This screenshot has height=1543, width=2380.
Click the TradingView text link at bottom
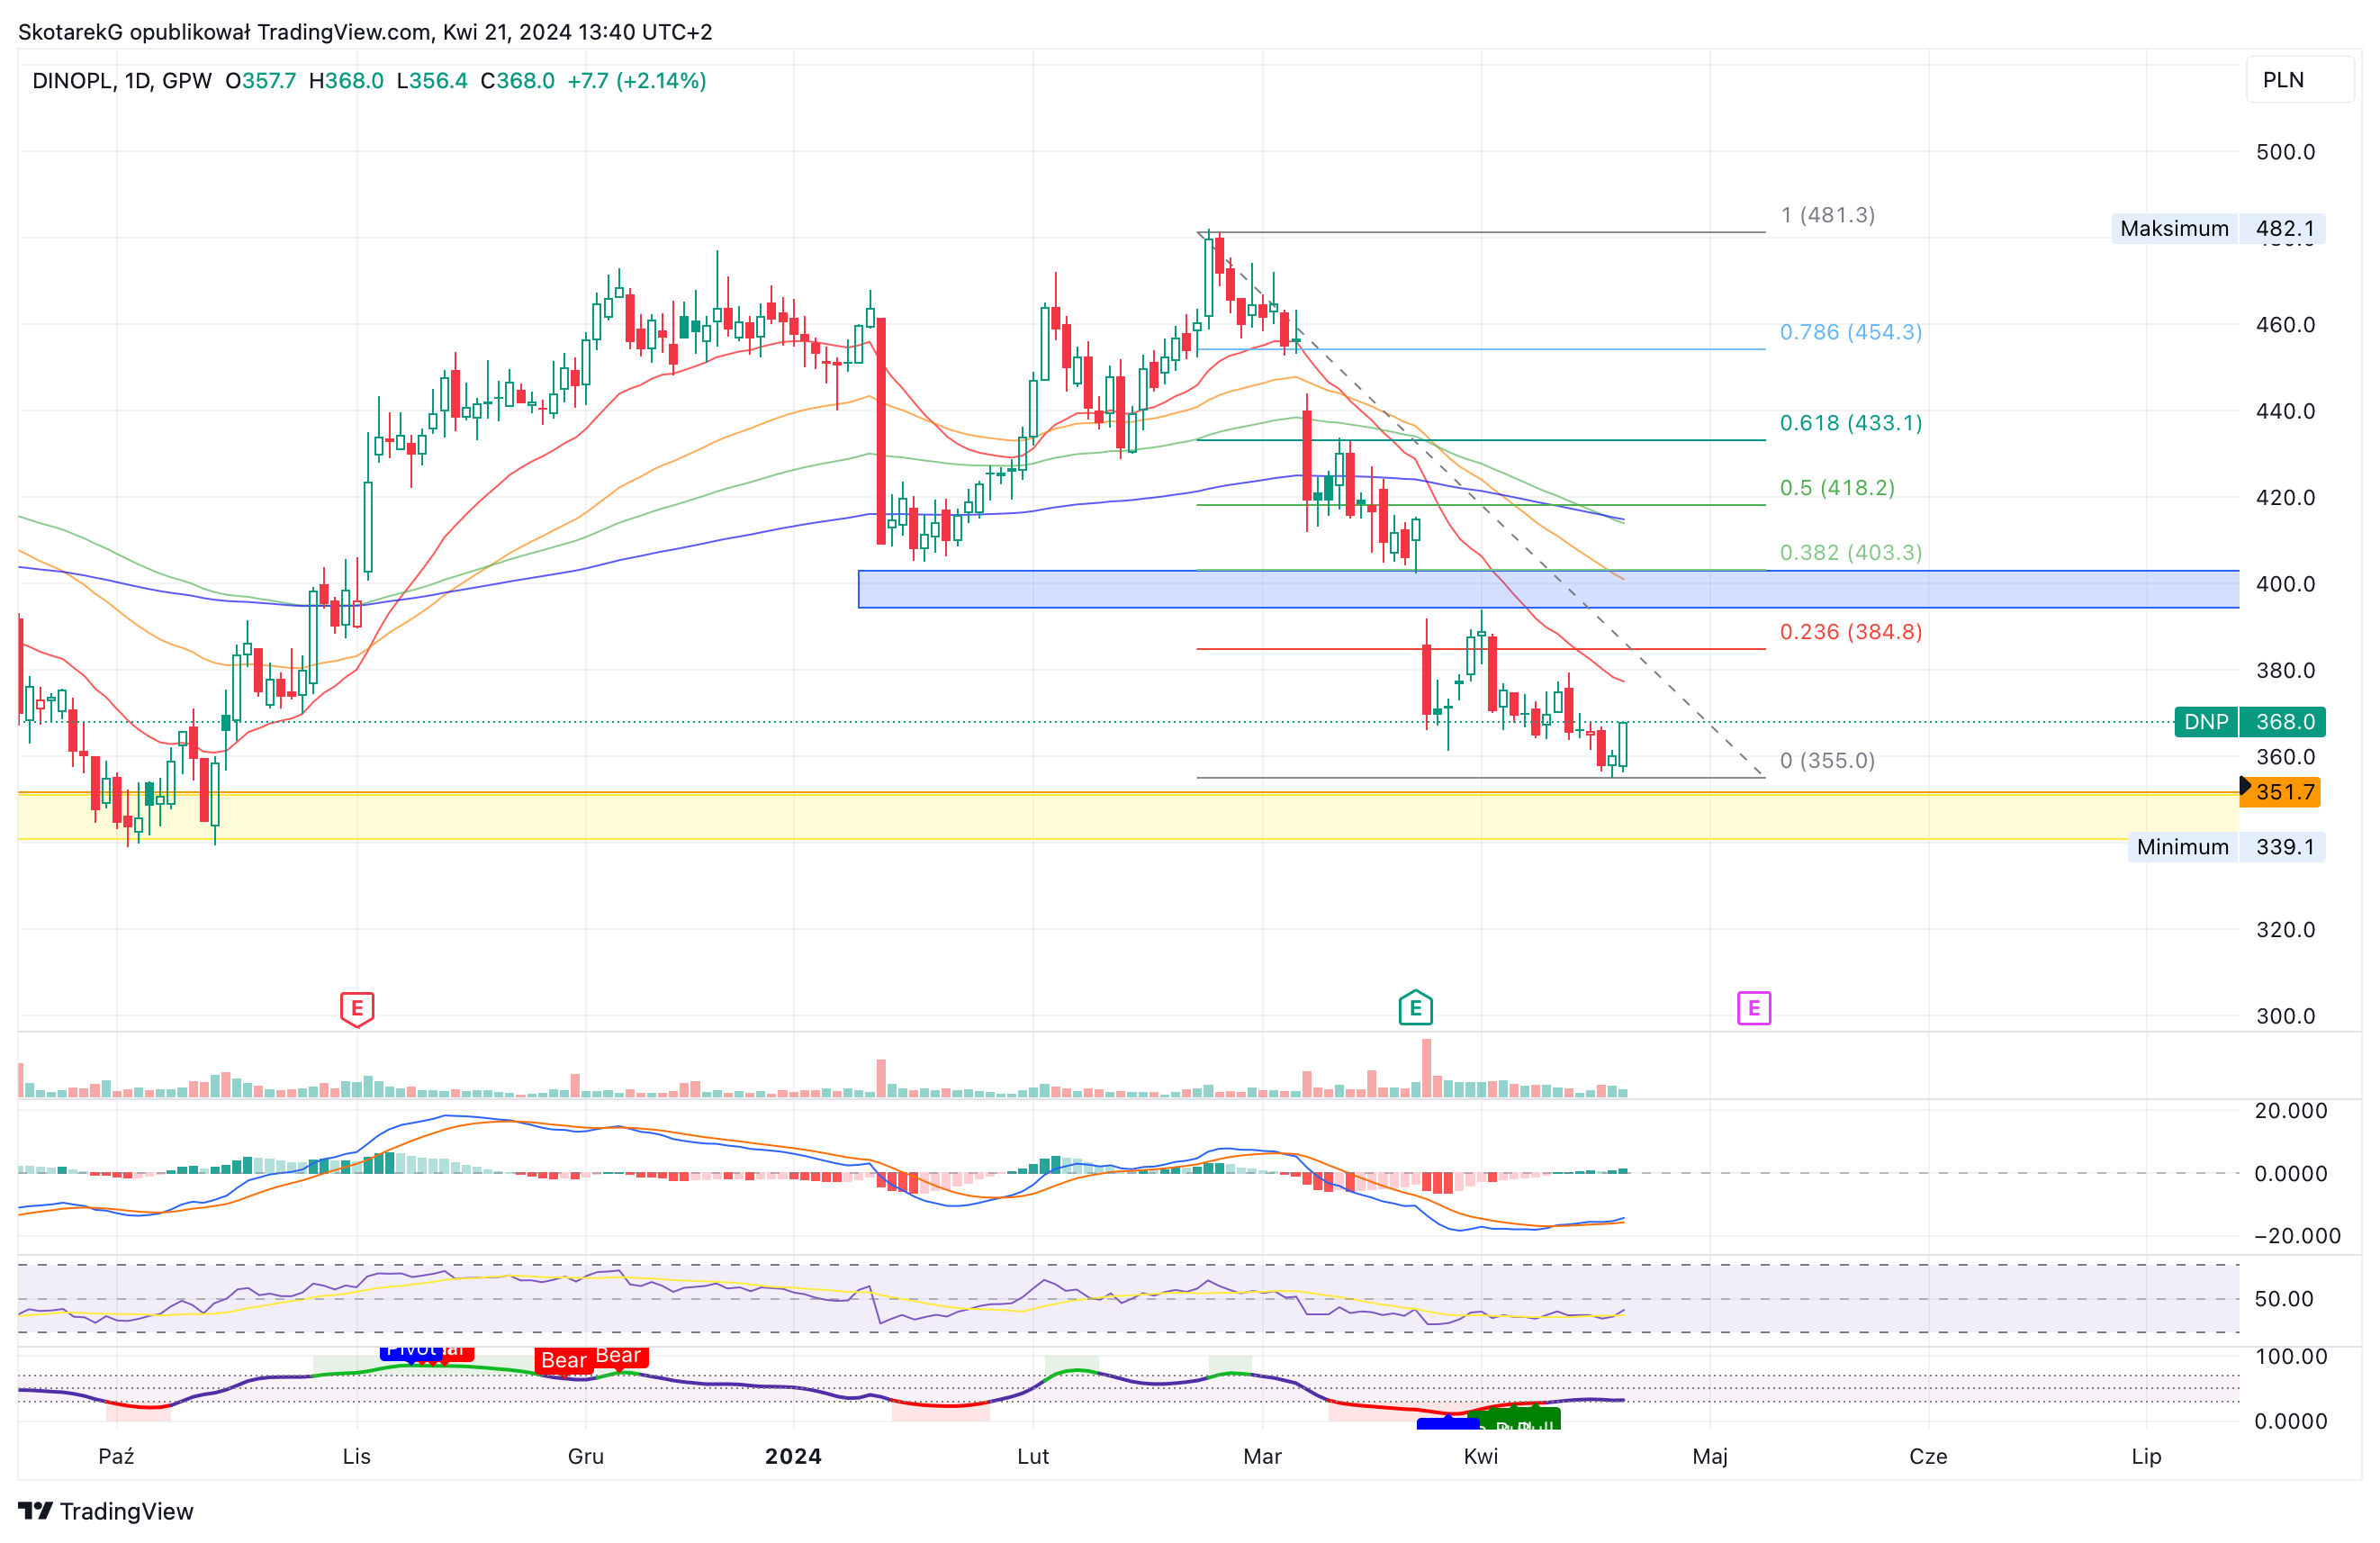pos(126,1511)
